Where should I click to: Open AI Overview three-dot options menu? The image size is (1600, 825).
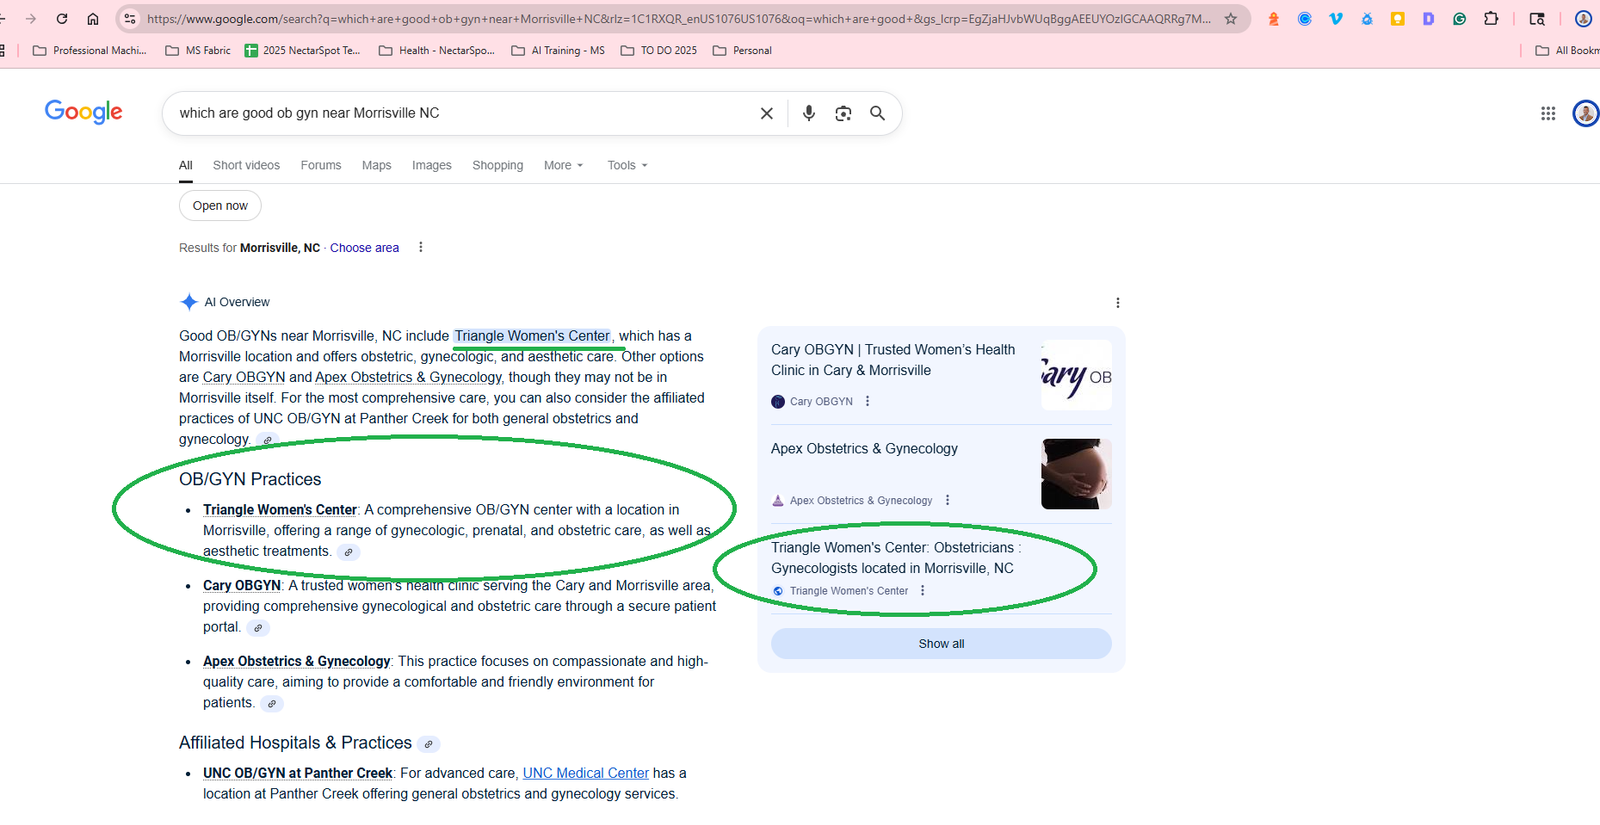(1117, 303)
